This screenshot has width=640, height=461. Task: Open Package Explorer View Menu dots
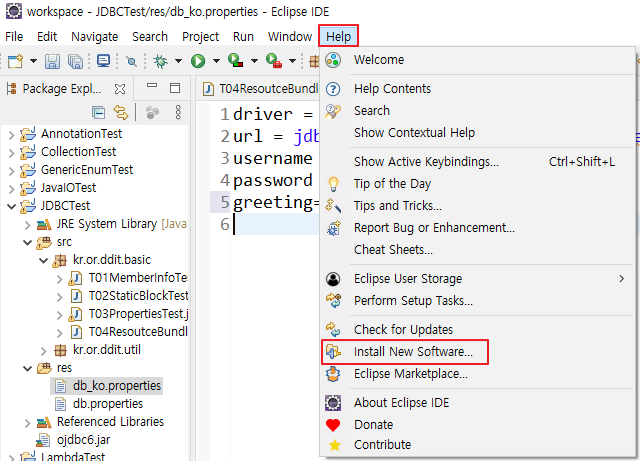coord(178,112)
